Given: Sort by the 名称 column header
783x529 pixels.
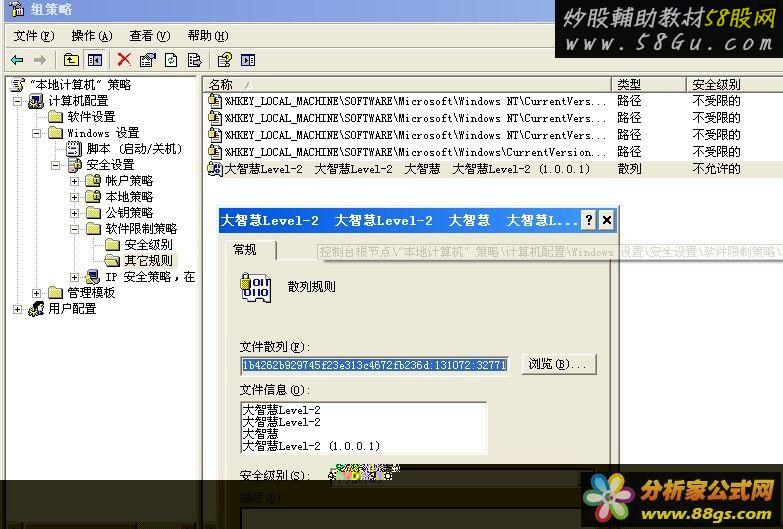Looking at the screenshot, I should (x=407, y=84).
